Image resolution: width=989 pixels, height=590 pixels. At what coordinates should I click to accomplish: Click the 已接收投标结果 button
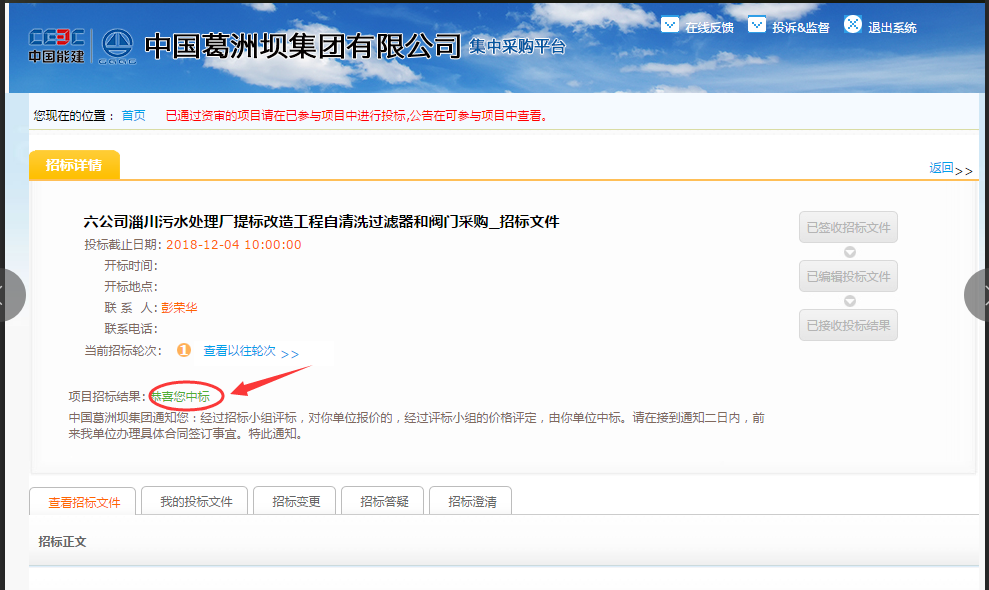coord(848,325)
